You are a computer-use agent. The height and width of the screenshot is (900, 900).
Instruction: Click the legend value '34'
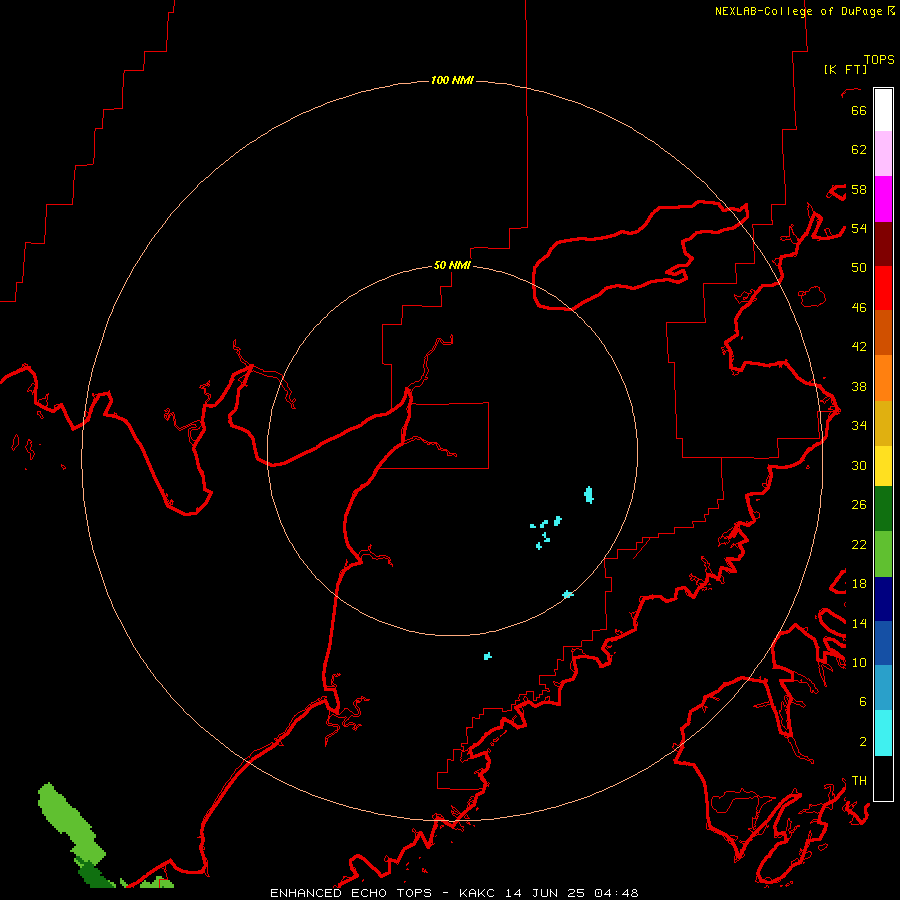tap(859, 426)
